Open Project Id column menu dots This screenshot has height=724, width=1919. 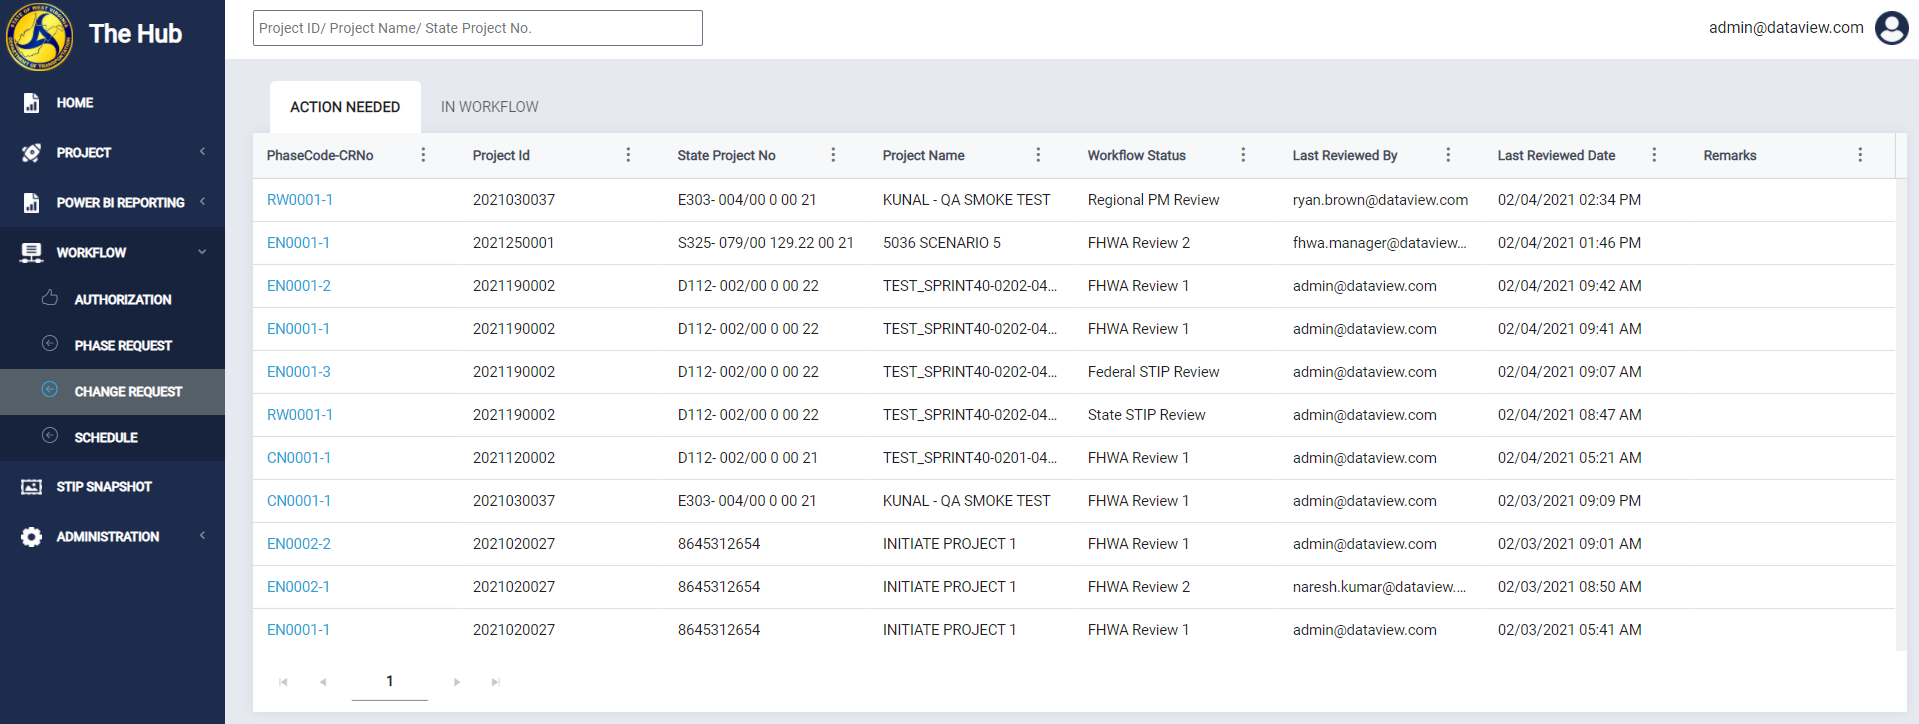pos(628,155)
